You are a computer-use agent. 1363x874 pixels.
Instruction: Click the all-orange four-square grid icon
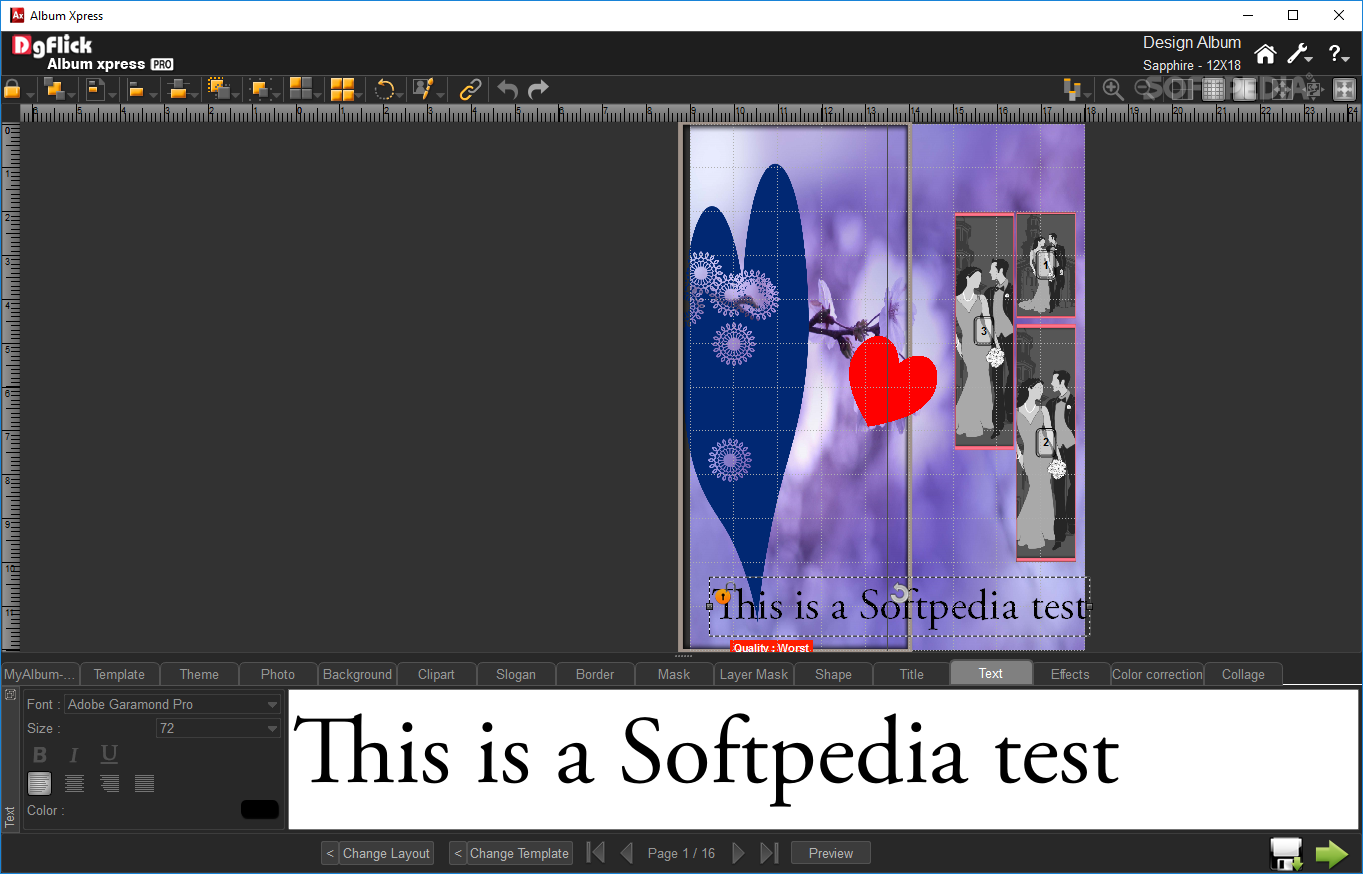343,89
